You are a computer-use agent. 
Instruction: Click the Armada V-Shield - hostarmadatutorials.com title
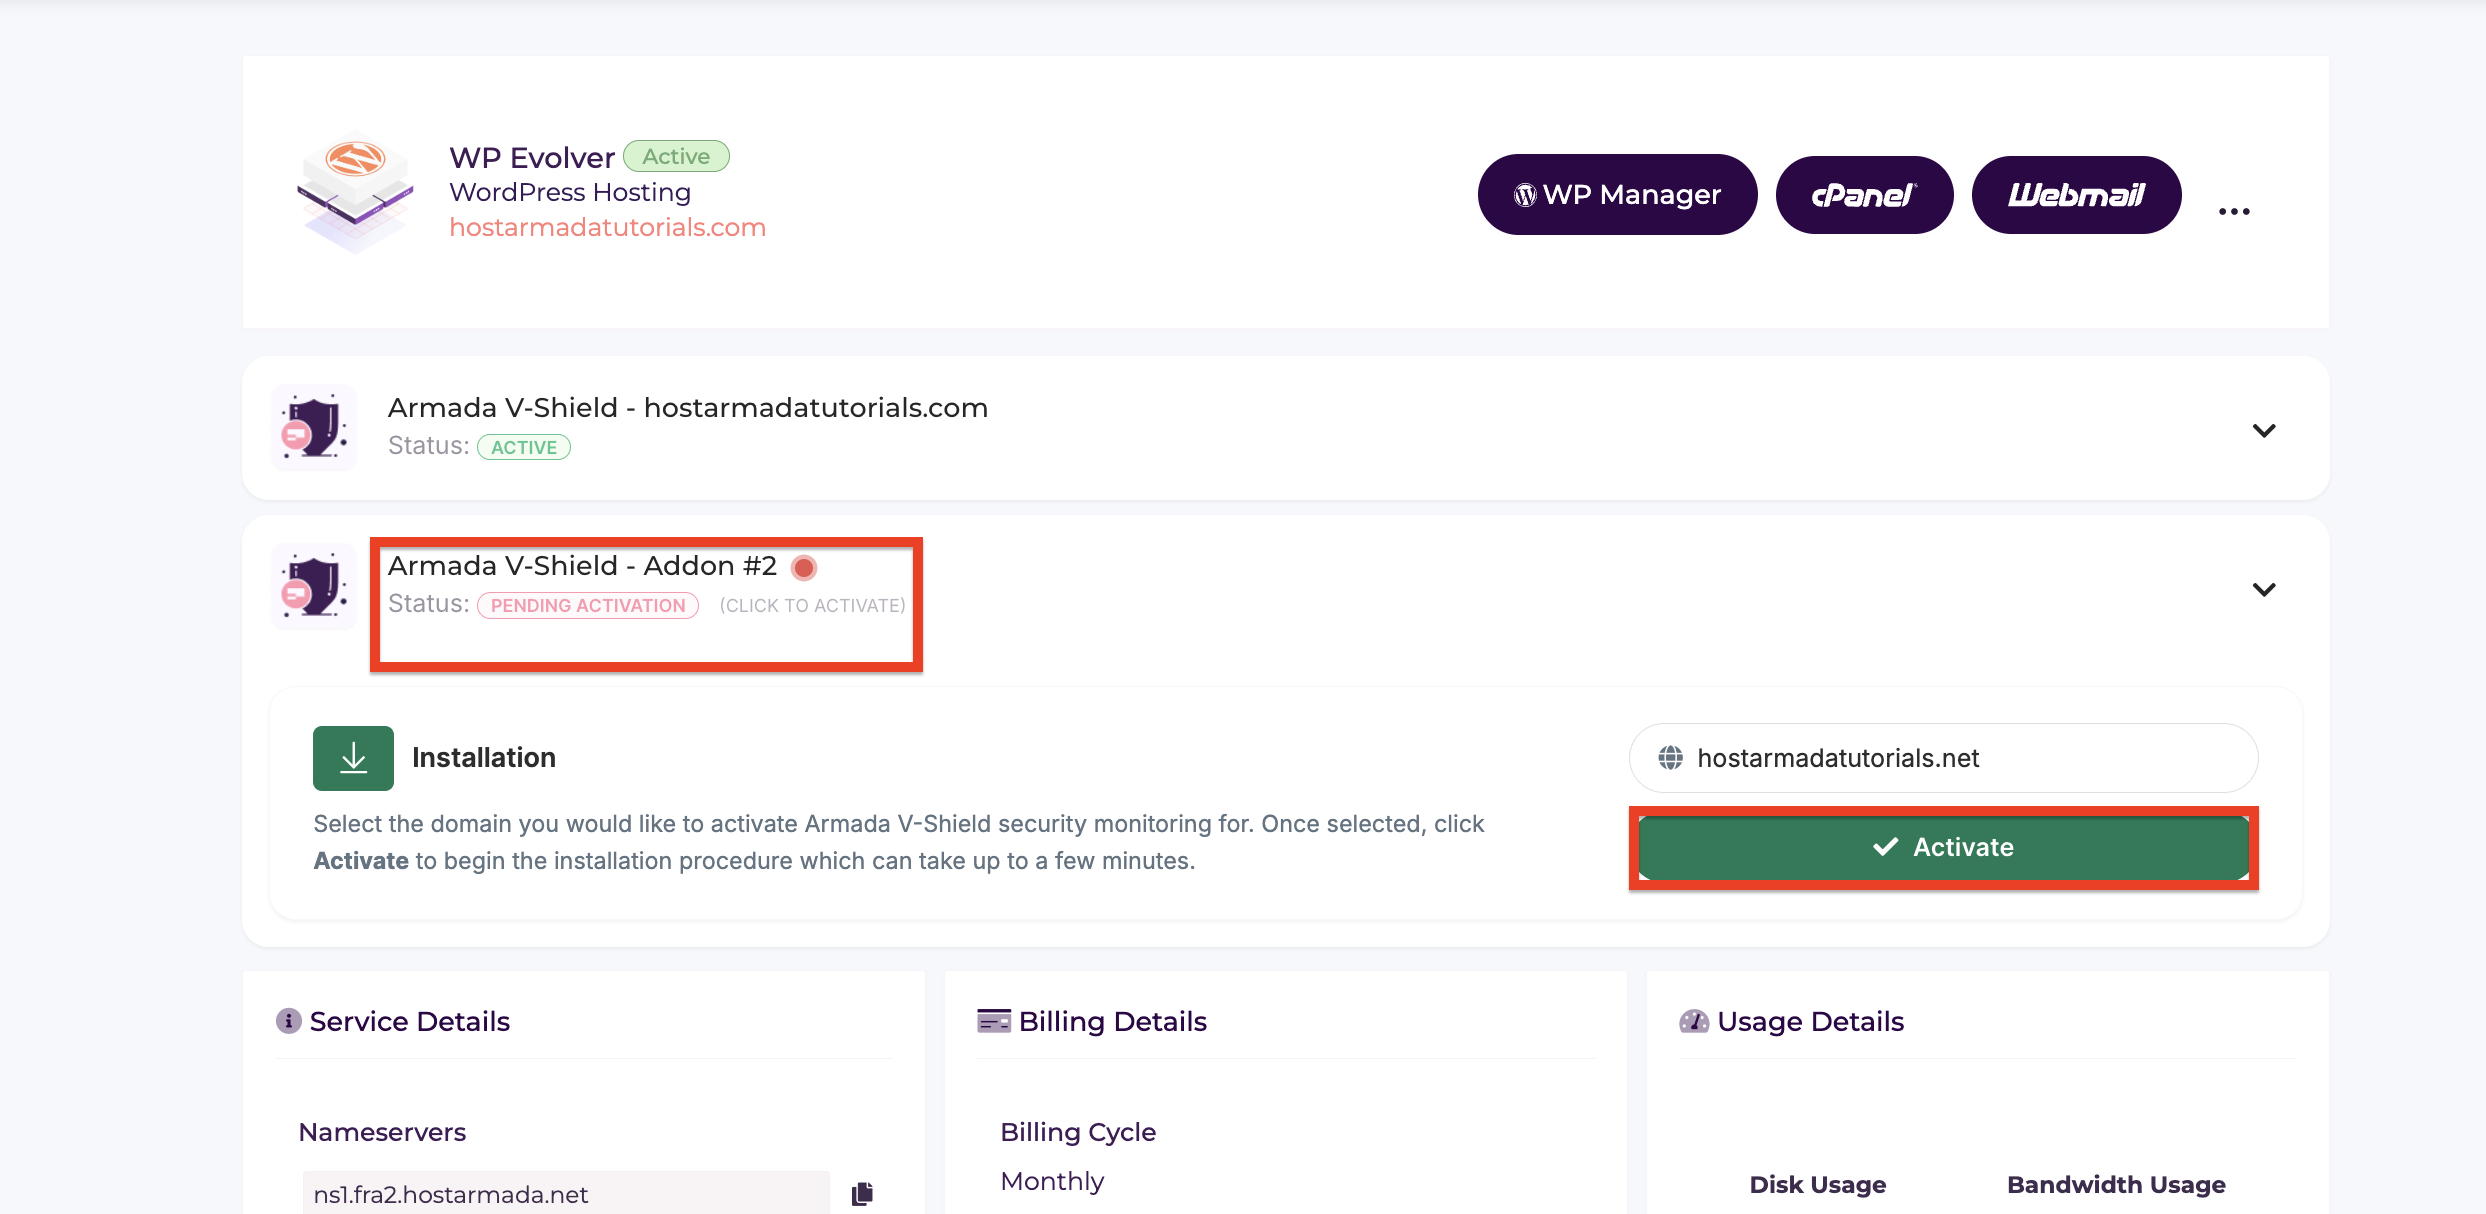tap(688, 408)
